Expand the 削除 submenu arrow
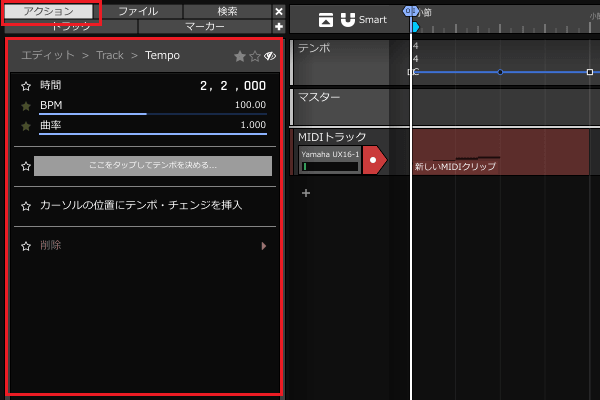This screenshot has height=400, width=600. [x=264, y=245]
